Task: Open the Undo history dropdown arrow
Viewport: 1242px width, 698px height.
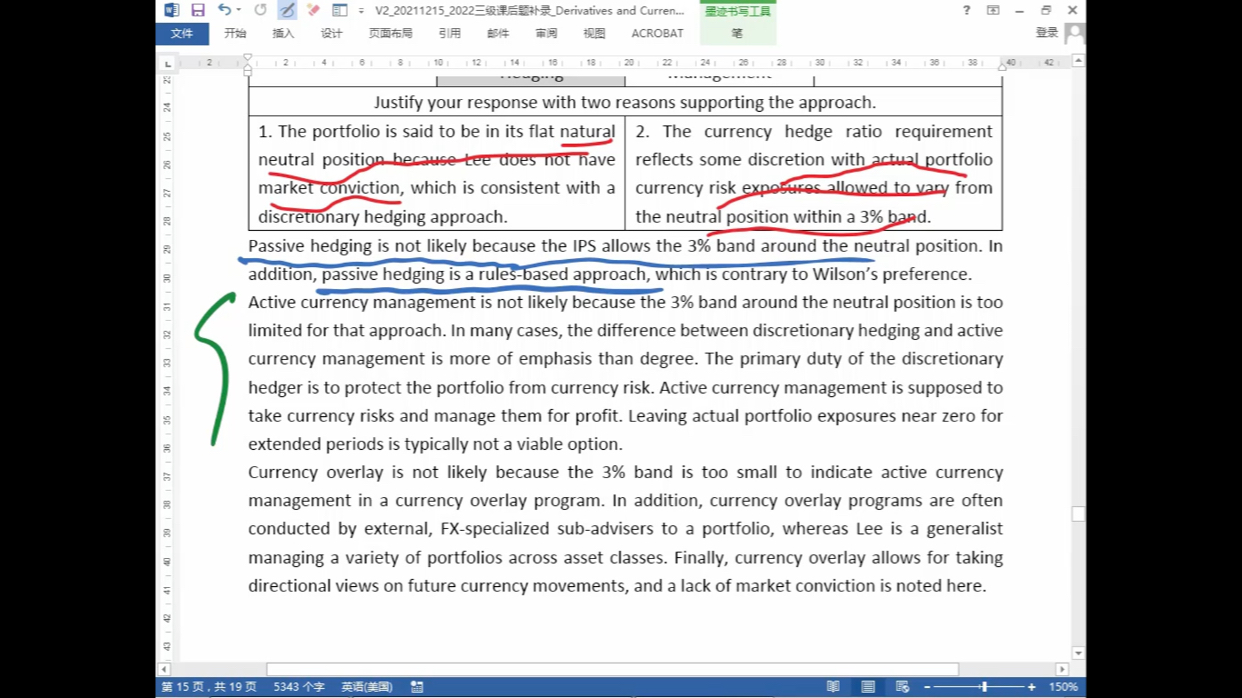Action: point(239,10)
